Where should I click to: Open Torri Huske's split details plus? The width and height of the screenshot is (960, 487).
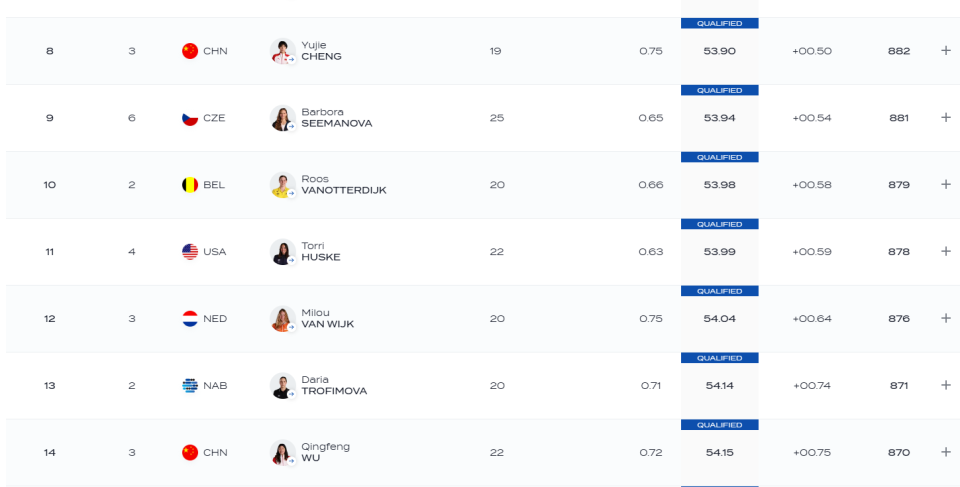(945, 251)
